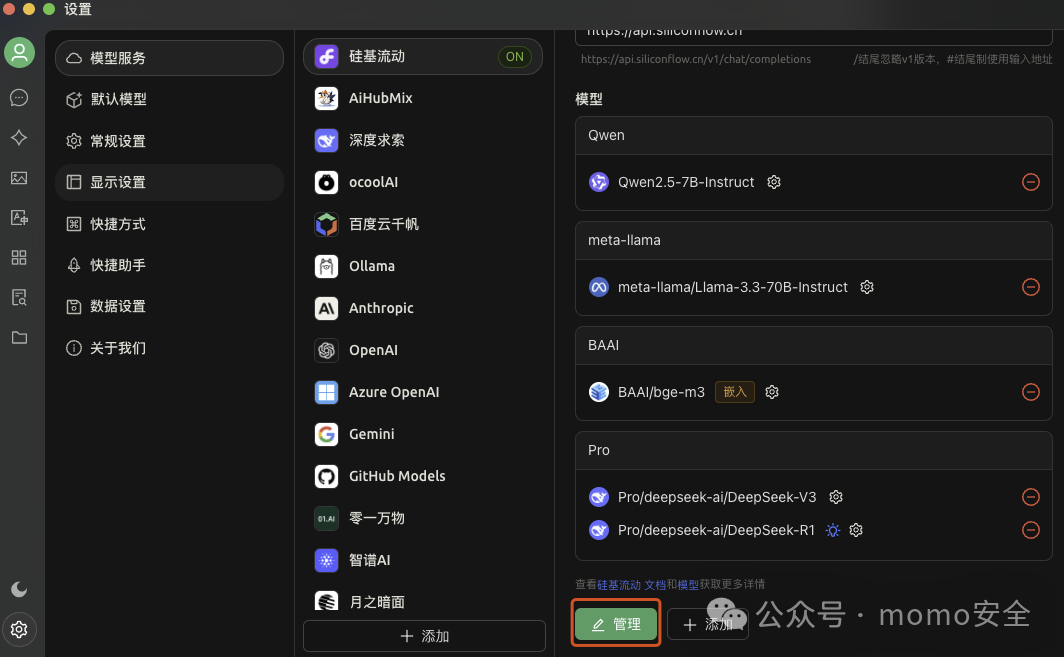This screenshot has height=657, width=1064.
Task: Click 添加 button next to 管理
Action: pyautogui.click(x=708, y=624)
